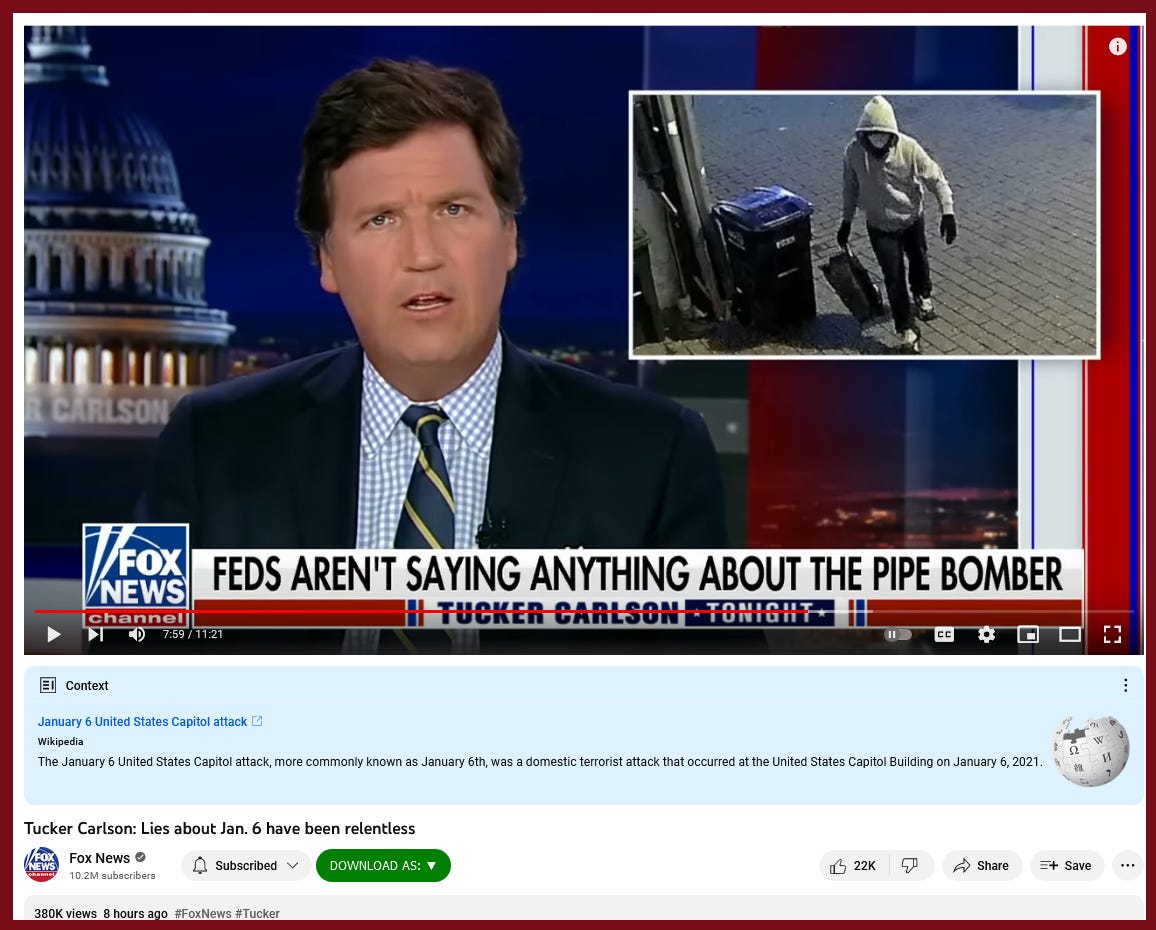The image size is (1156, 930).
Task: Expand the Subscribed notification dropdown
Action: pyautogui.click(x=246, y=865)
